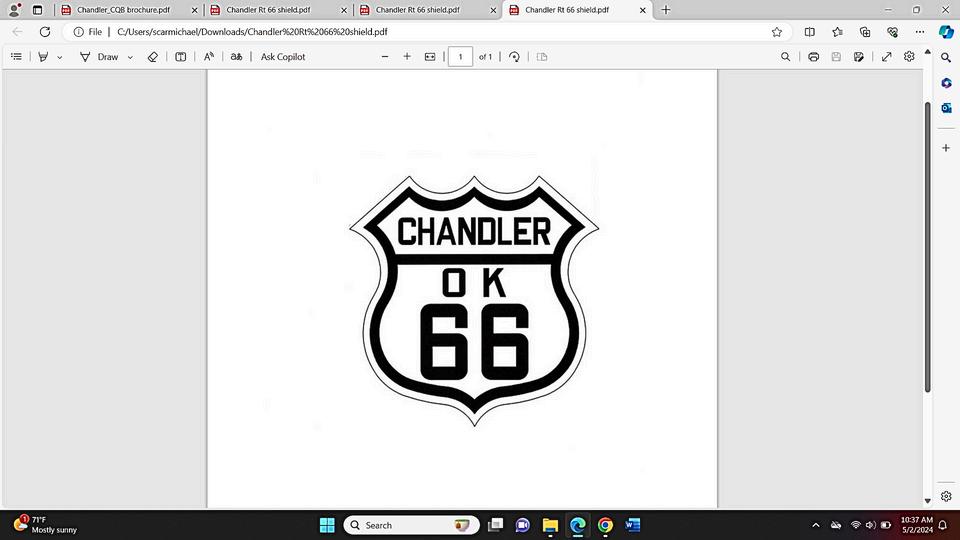Click the address bar file path
Viewport: 960px width, 540px height.
tap(252, 32)
